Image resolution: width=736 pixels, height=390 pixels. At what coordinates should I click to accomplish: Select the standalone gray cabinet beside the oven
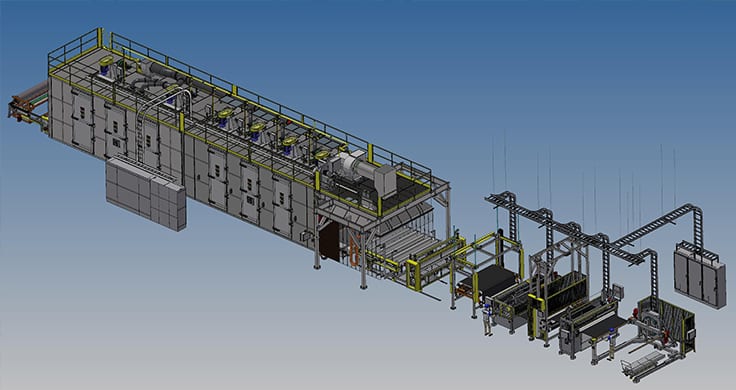tap(146, 193)
